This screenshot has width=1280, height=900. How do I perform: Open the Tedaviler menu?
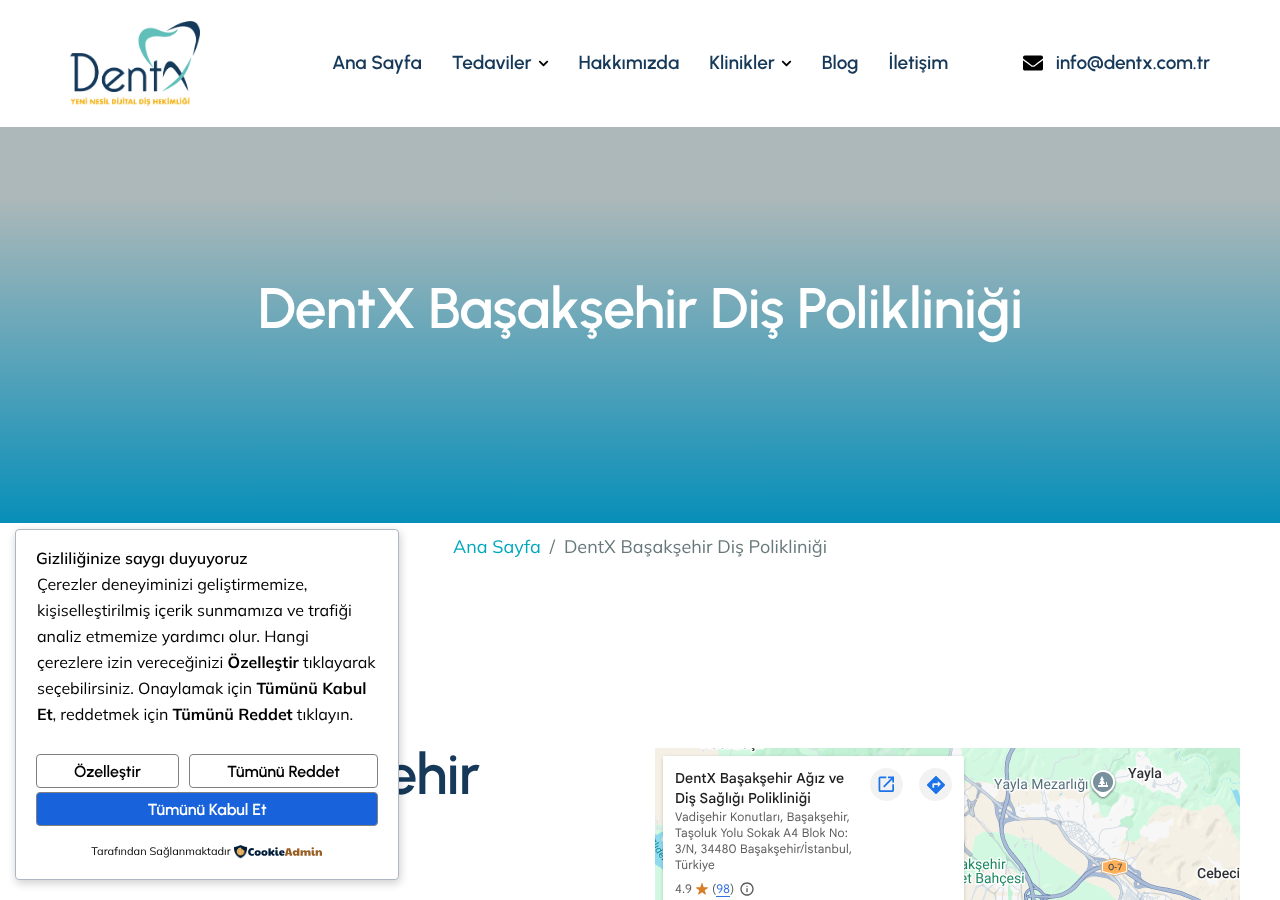coord(491,63)
